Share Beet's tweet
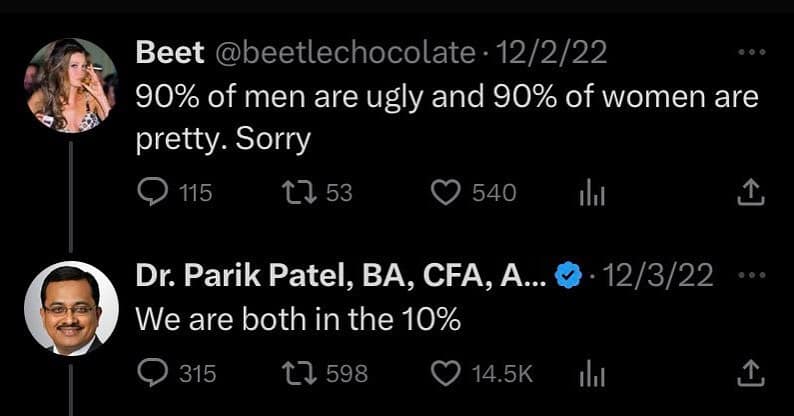The width and height of the screenshot is (794, 416). click(750, 192)
